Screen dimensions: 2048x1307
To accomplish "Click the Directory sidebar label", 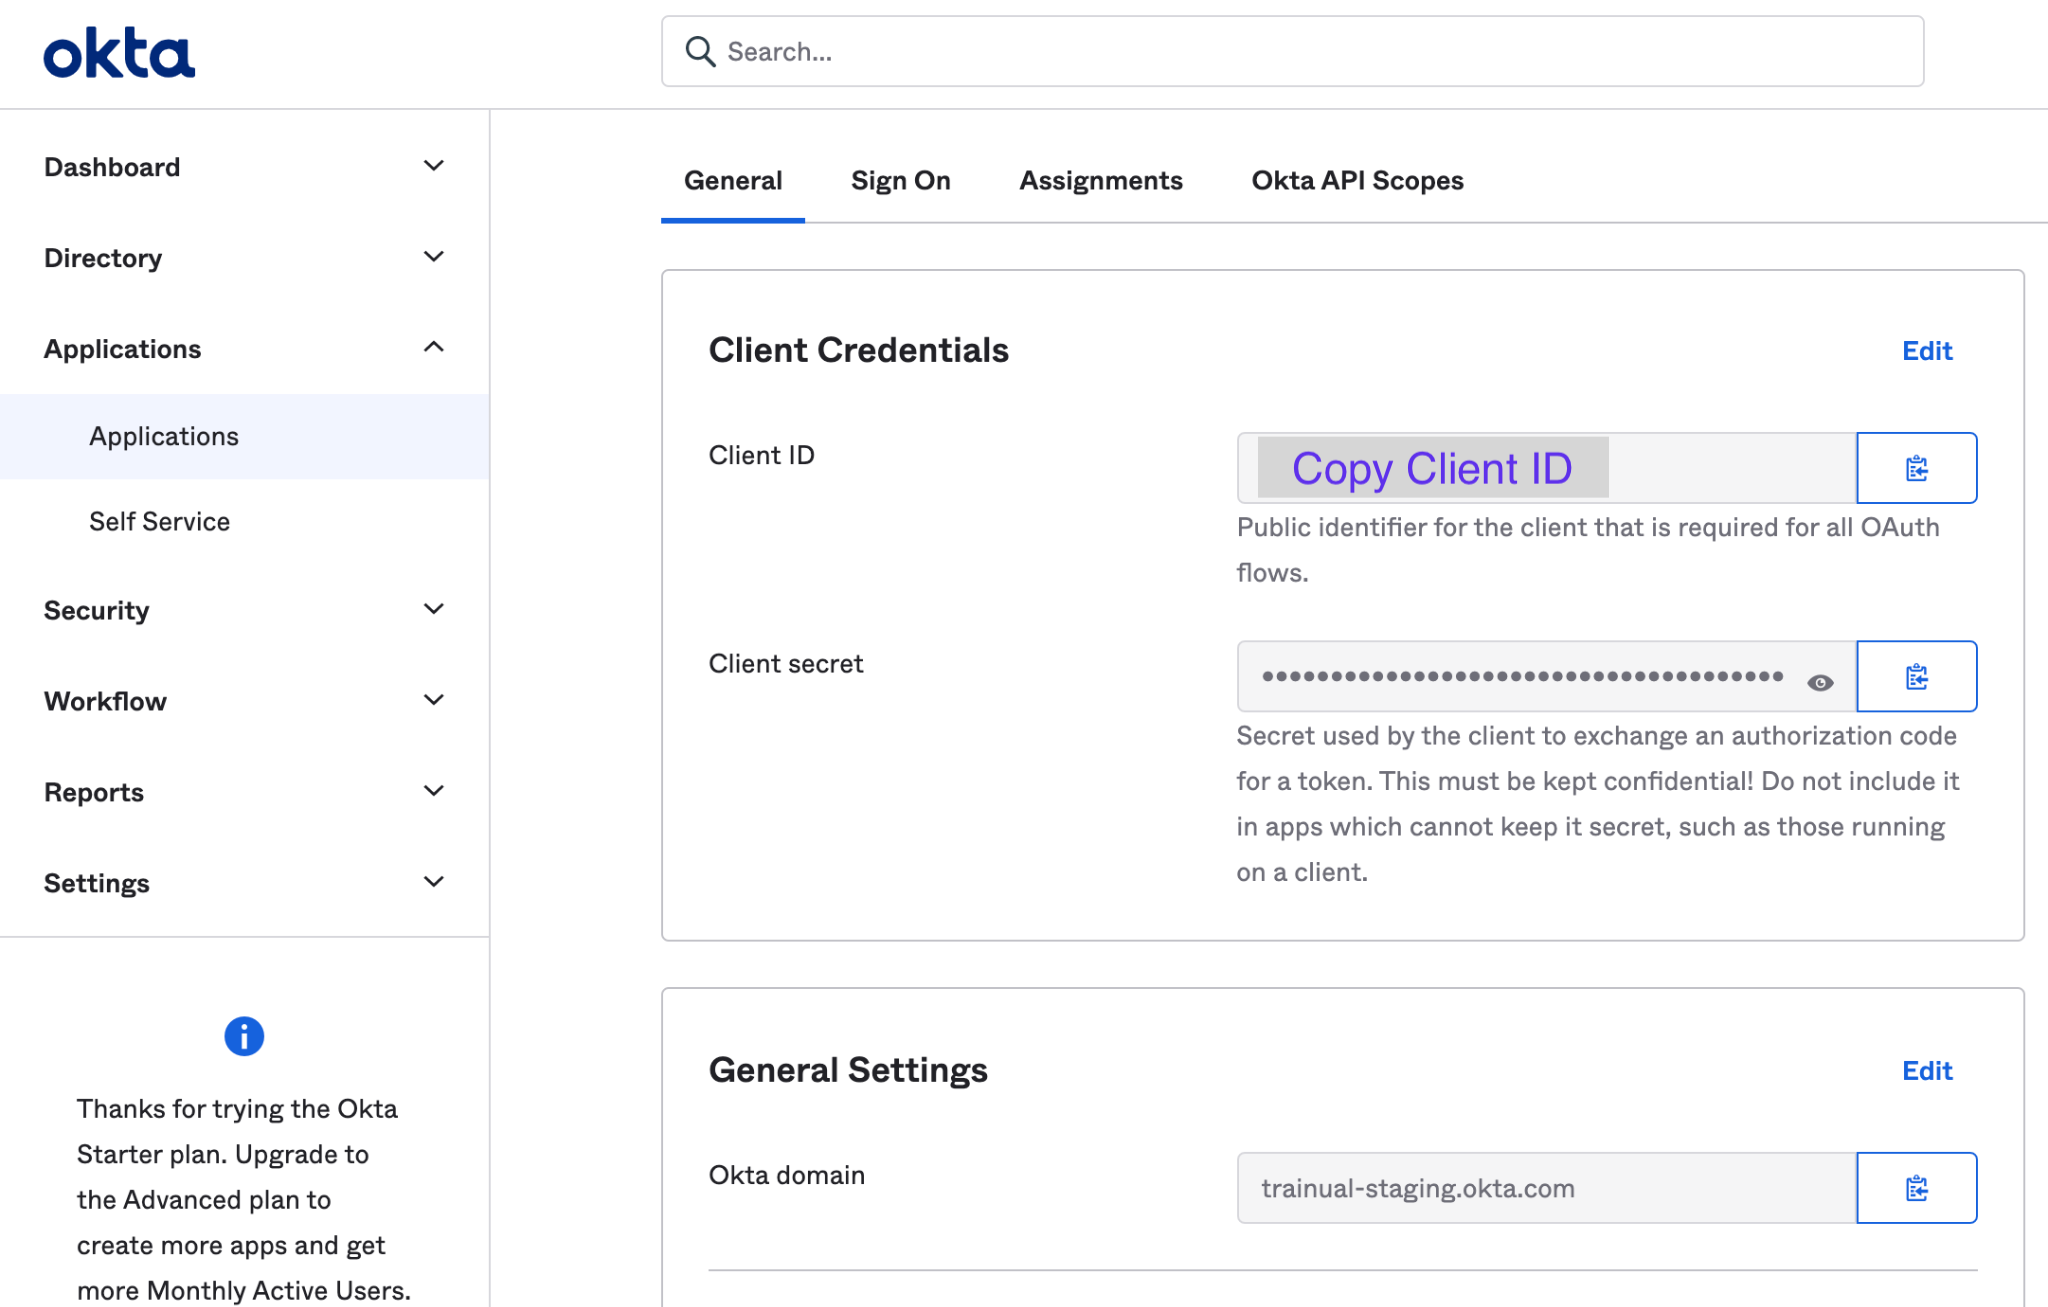I will 103,258.
